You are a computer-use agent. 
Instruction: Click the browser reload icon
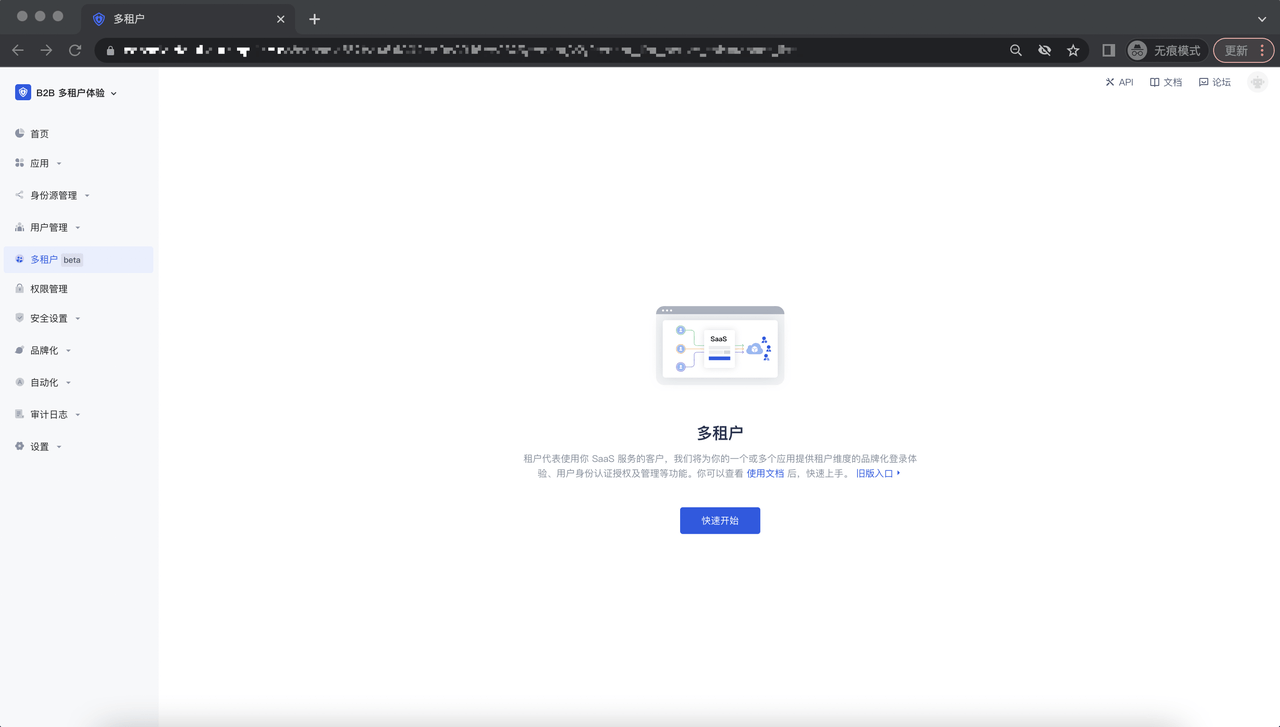click(75, 50)
